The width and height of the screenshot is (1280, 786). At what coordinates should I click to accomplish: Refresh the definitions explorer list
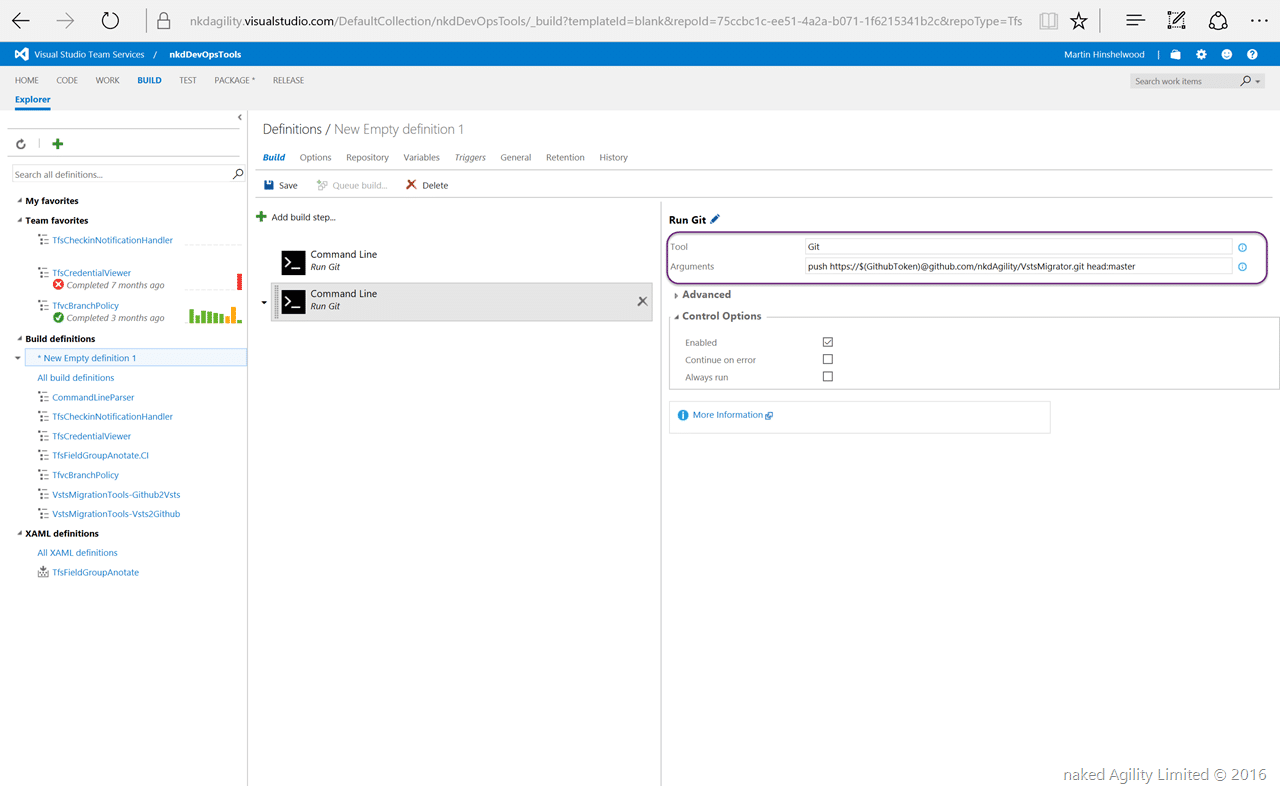click(x=21, y=144)
